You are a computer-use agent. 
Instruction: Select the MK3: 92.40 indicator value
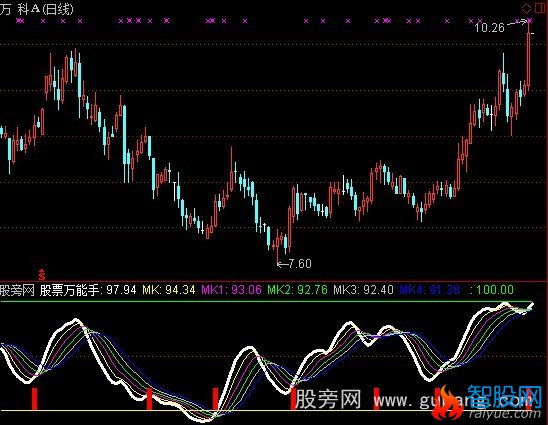pyautogui.click(x=363, y=290)
